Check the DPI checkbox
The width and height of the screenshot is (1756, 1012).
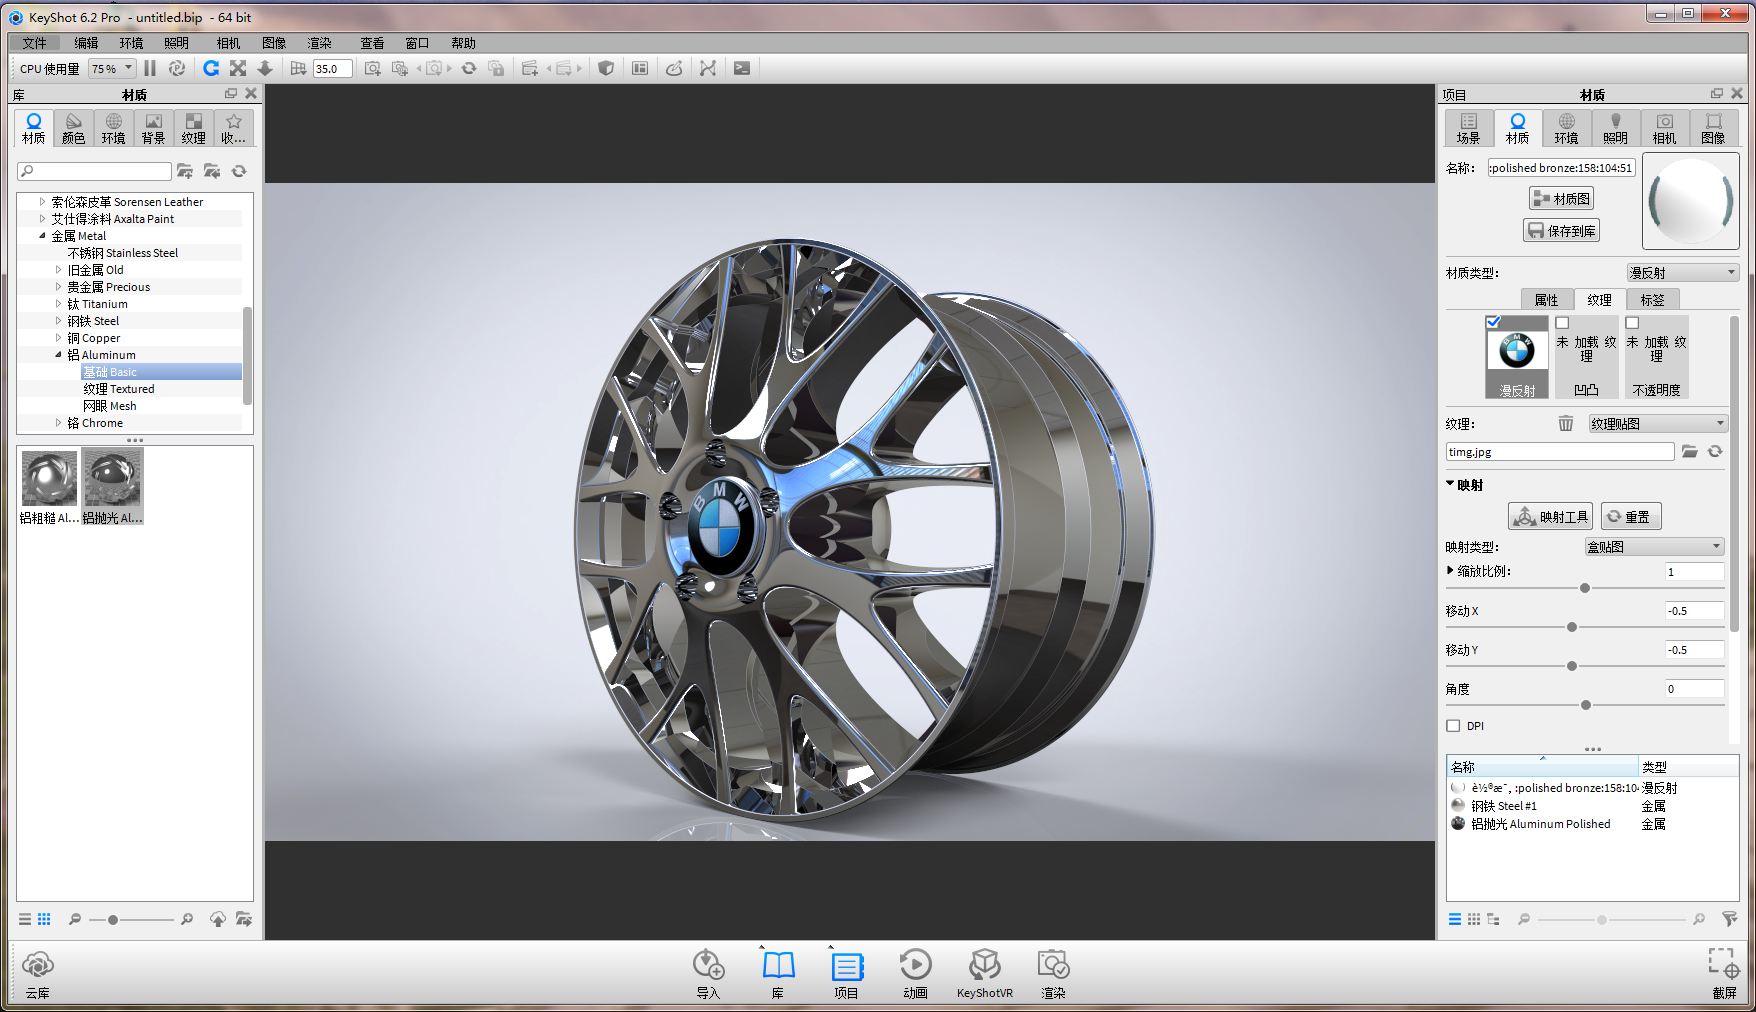(x=1453, y=726)
